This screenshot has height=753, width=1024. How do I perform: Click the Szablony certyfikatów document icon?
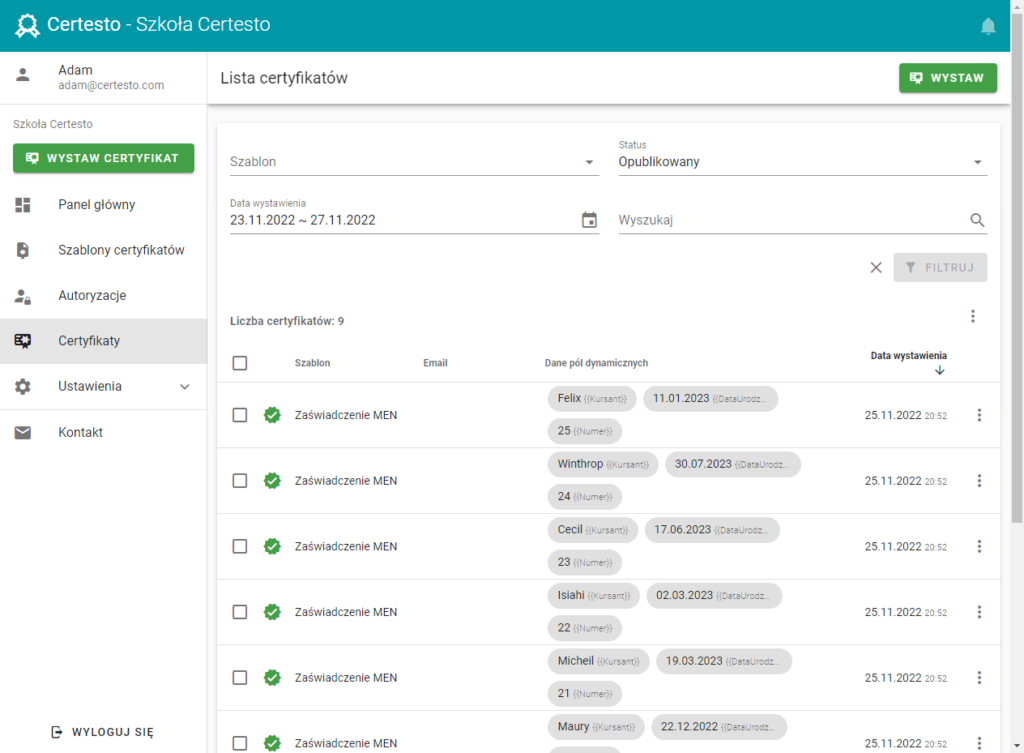point(23,250)
